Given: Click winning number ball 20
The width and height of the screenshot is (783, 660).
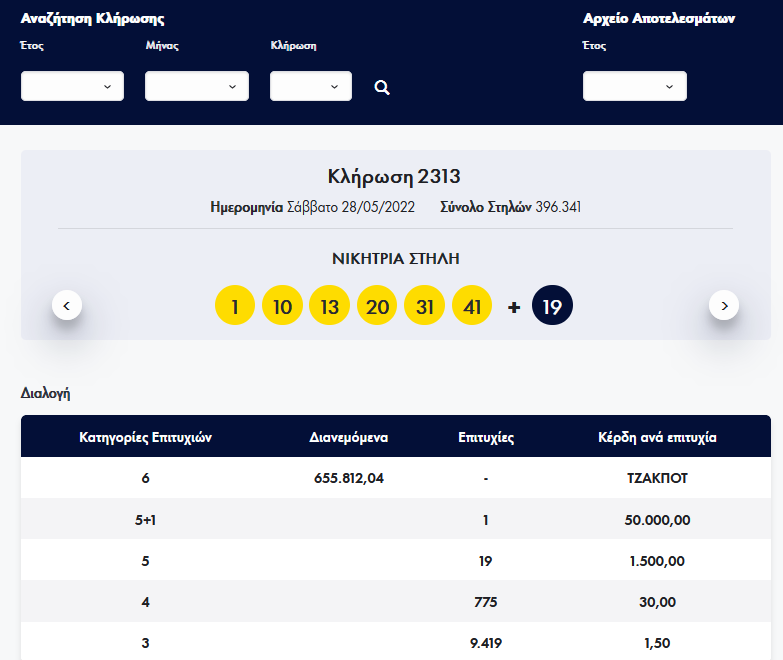Looking at the screenshot, I should pyautogui.click(x=377, y=306).
